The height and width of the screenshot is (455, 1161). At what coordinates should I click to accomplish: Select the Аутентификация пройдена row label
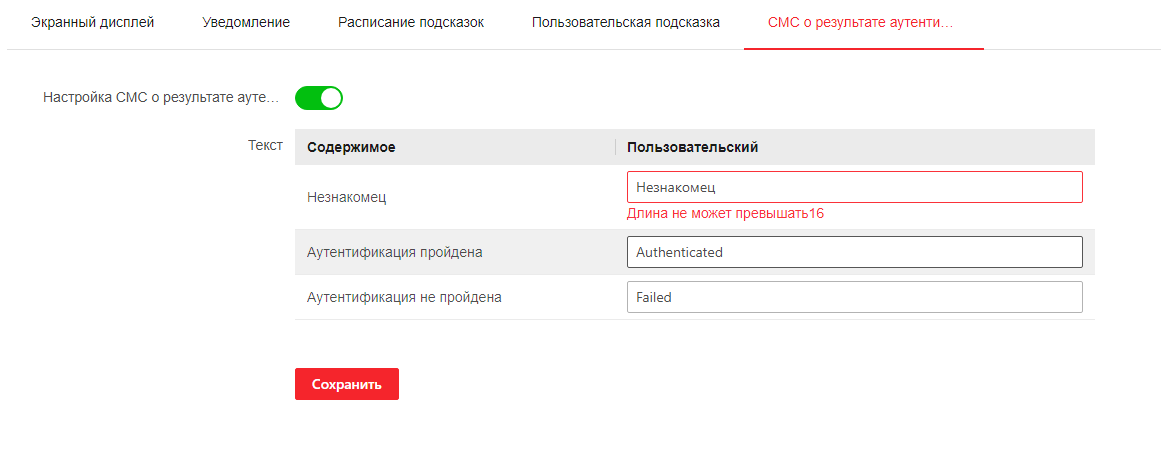pos(395,252)
